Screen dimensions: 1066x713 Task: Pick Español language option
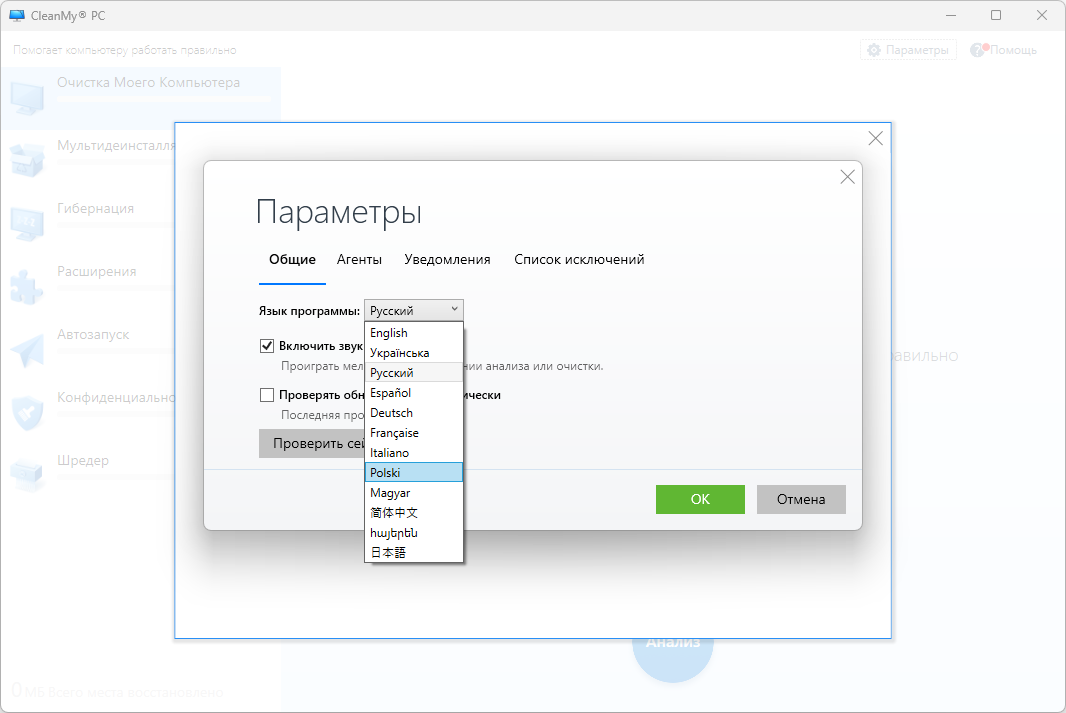tap(414, 393)
